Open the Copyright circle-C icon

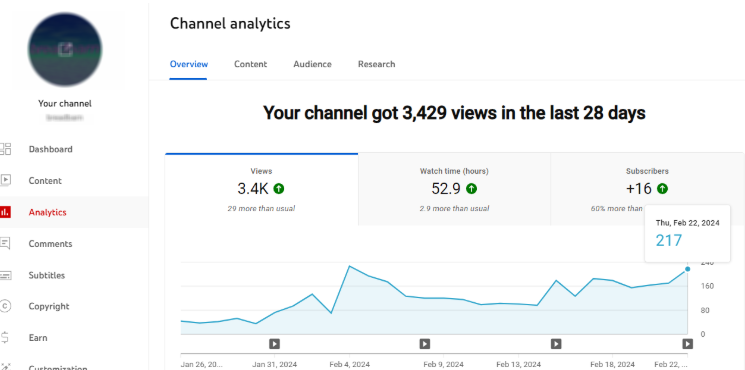coord(5,306)
